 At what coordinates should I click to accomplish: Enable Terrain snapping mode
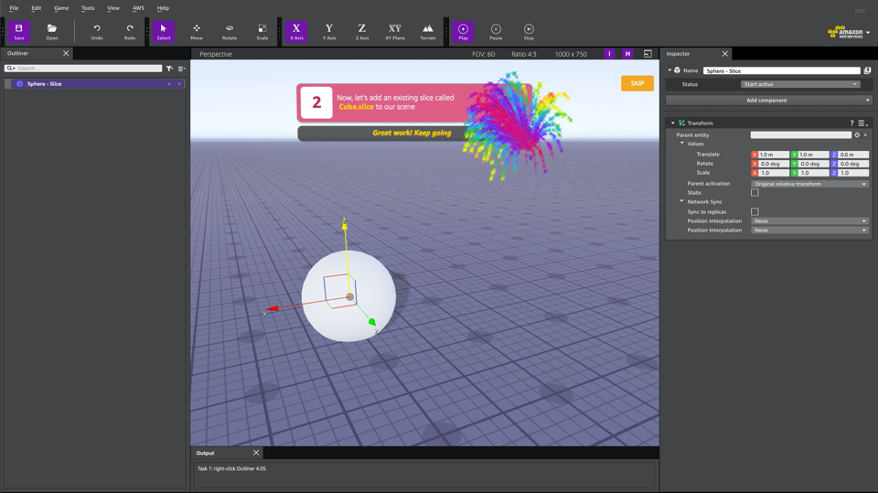428,32
